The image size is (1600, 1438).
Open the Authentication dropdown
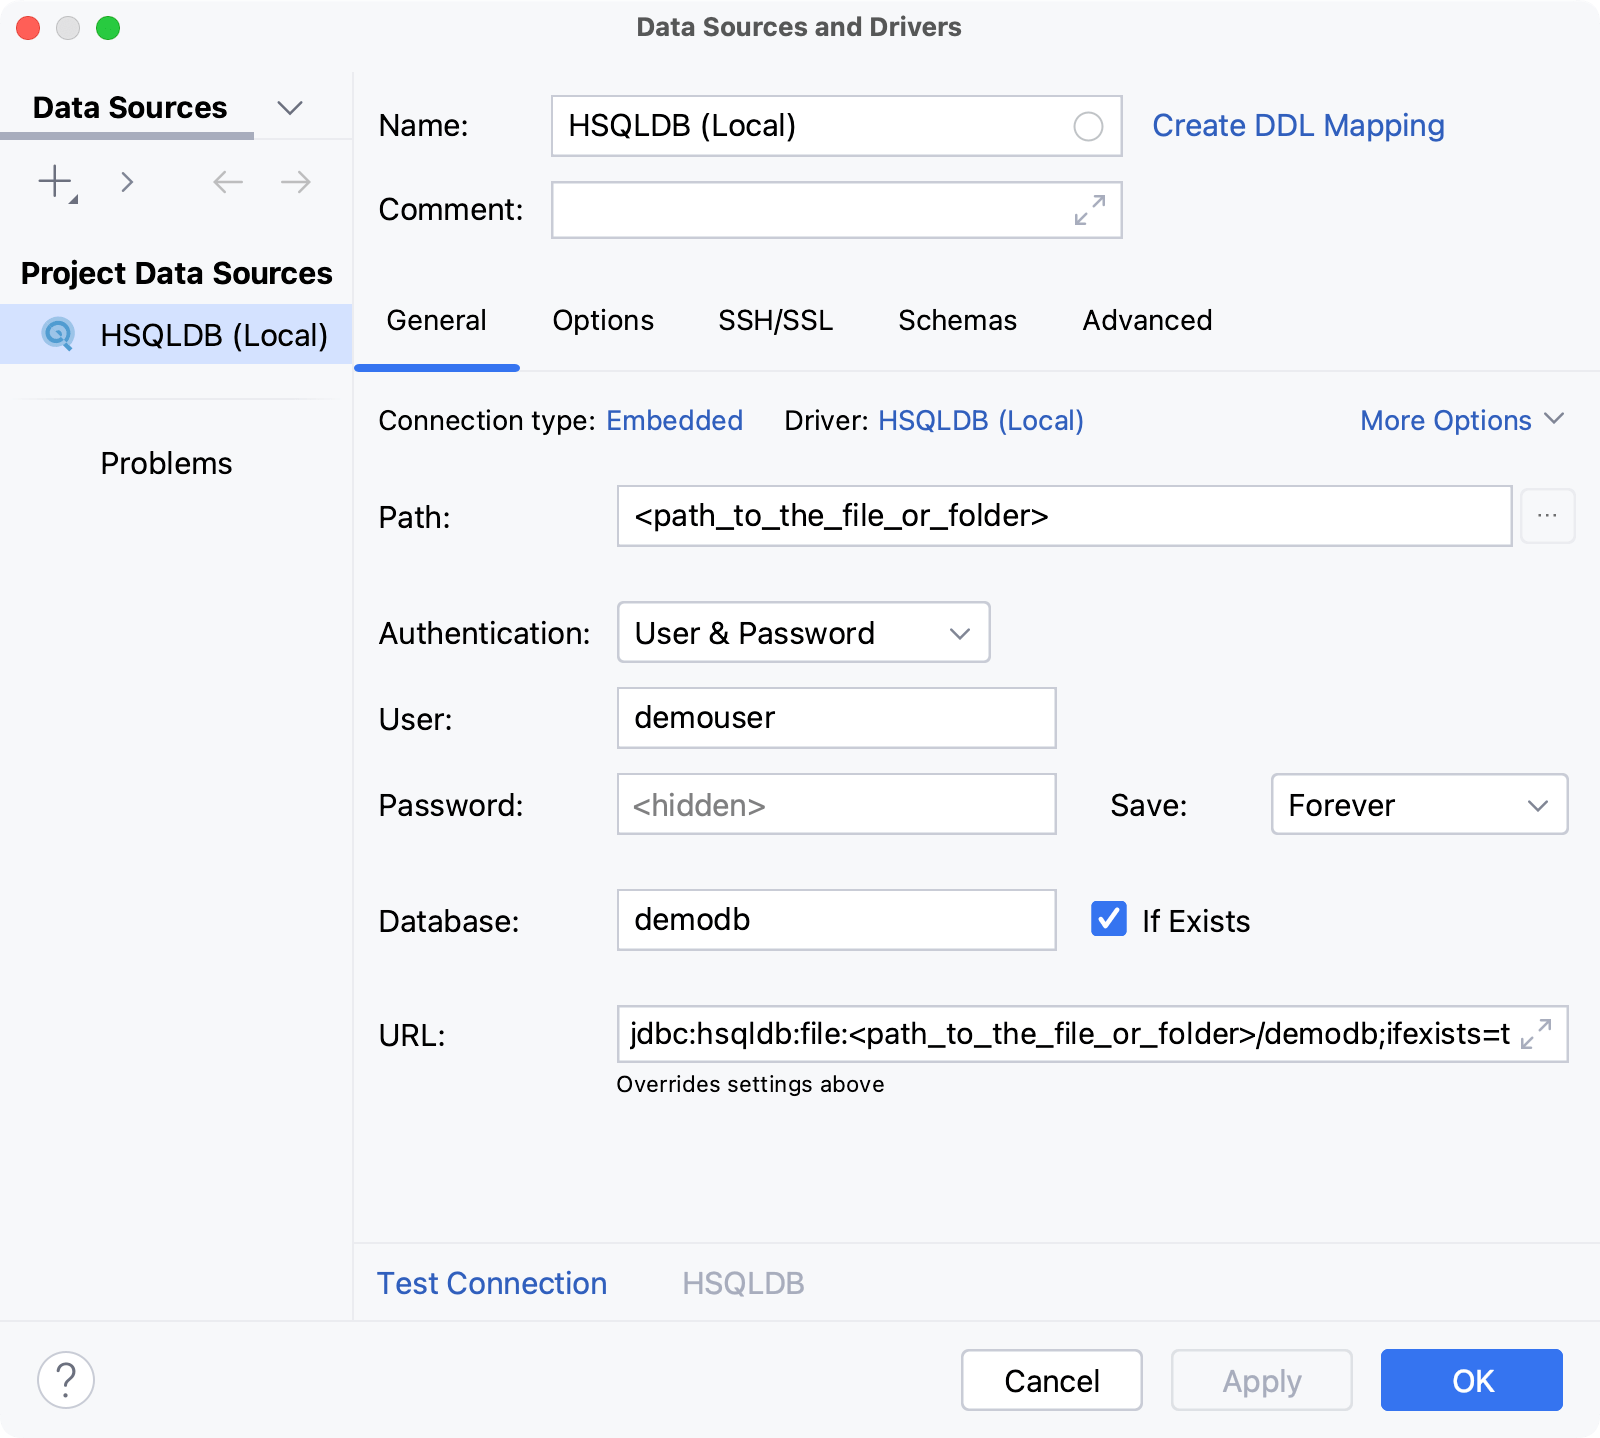802,632
